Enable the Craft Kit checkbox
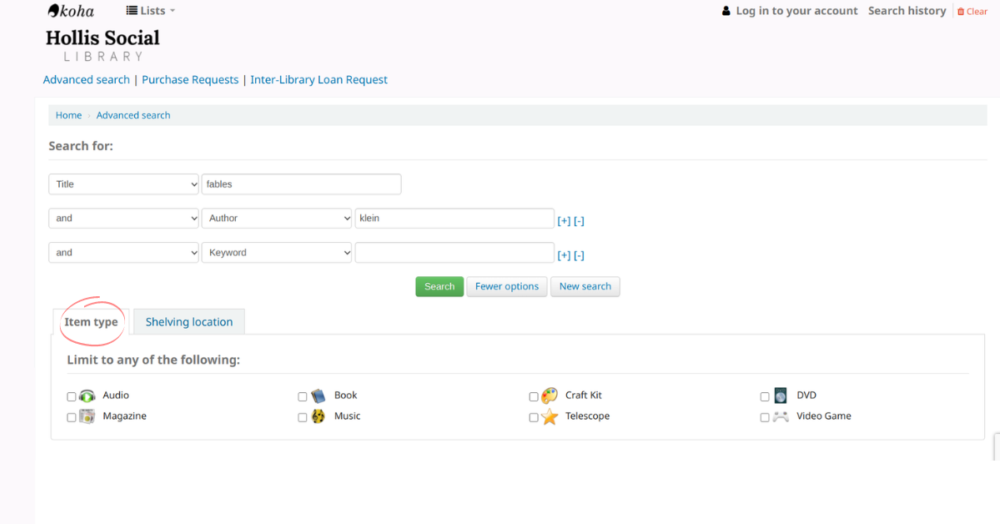 coord(533,397)
